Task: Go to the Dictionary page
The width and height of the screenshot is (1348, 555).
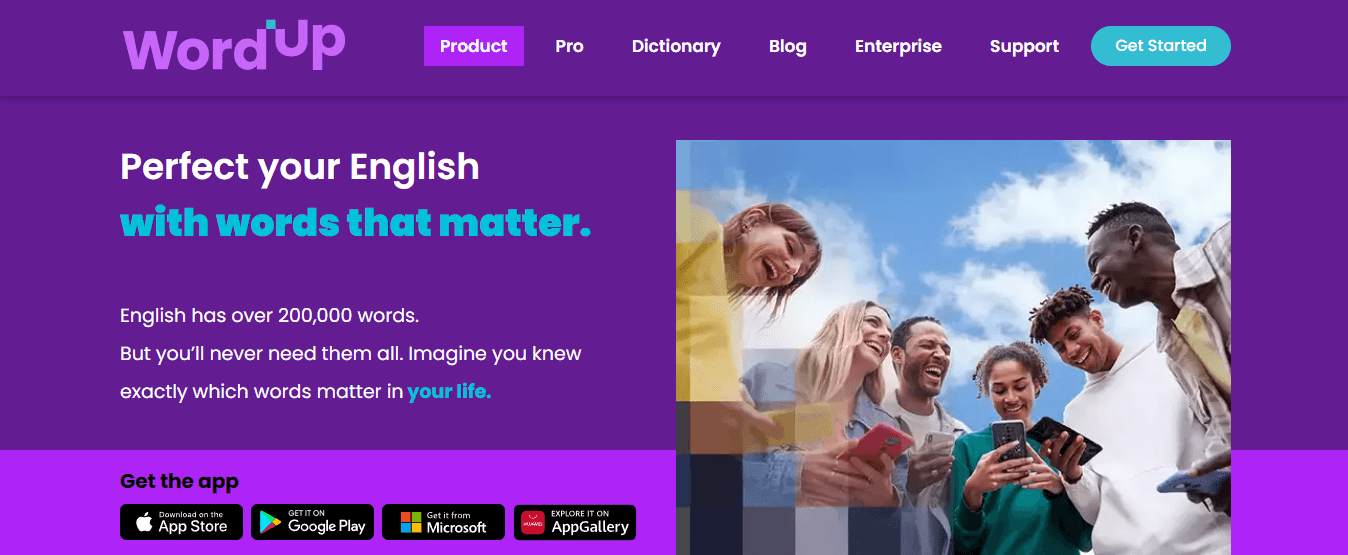Action: [676, 46]
